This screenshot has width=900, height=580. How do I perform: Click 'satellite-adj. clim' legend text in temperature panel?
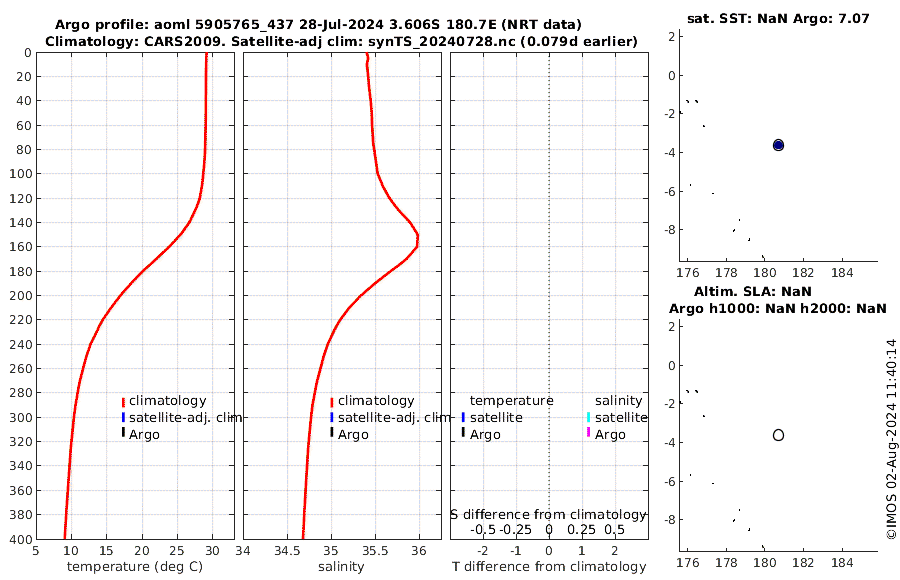click(x=185, y=417)
